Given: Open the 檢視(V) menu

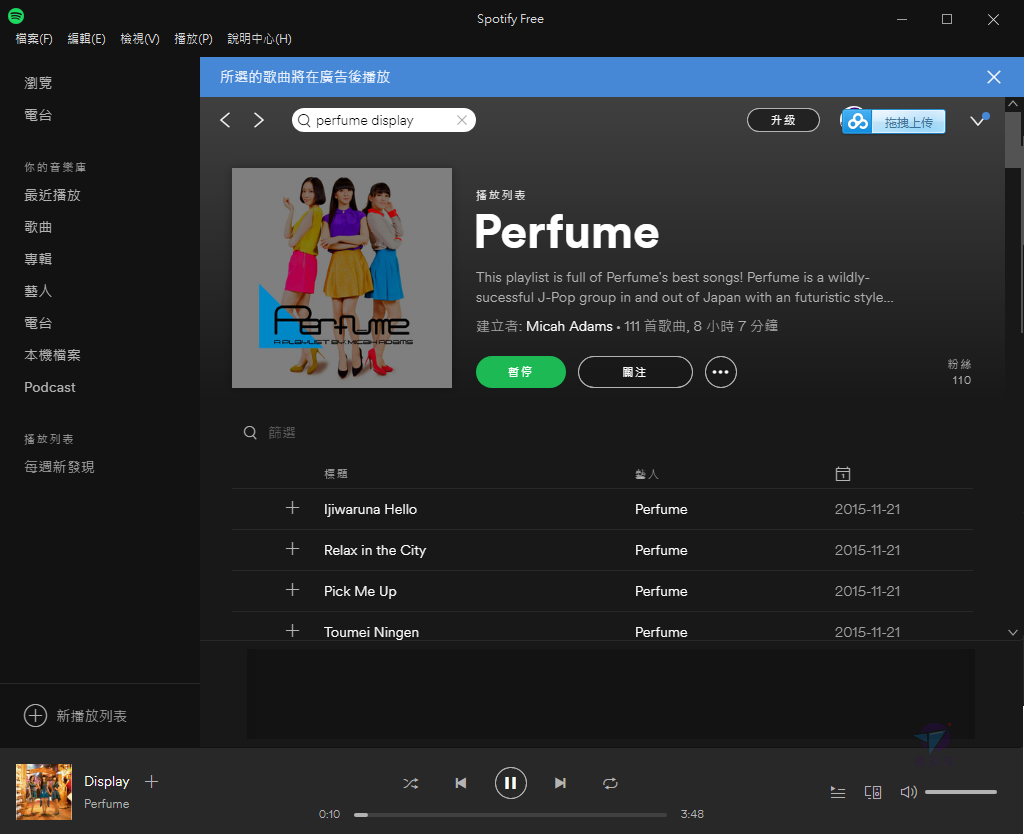Looking at the screenshot, I should click(x=140, y=39).
